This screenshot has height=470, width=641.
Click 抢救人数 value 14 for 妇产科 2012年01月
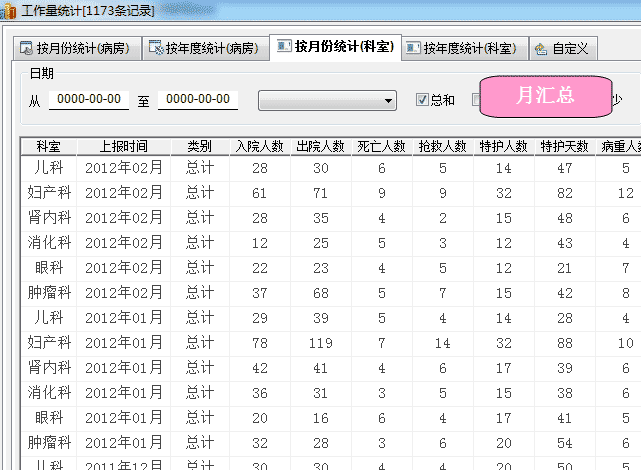443,343
